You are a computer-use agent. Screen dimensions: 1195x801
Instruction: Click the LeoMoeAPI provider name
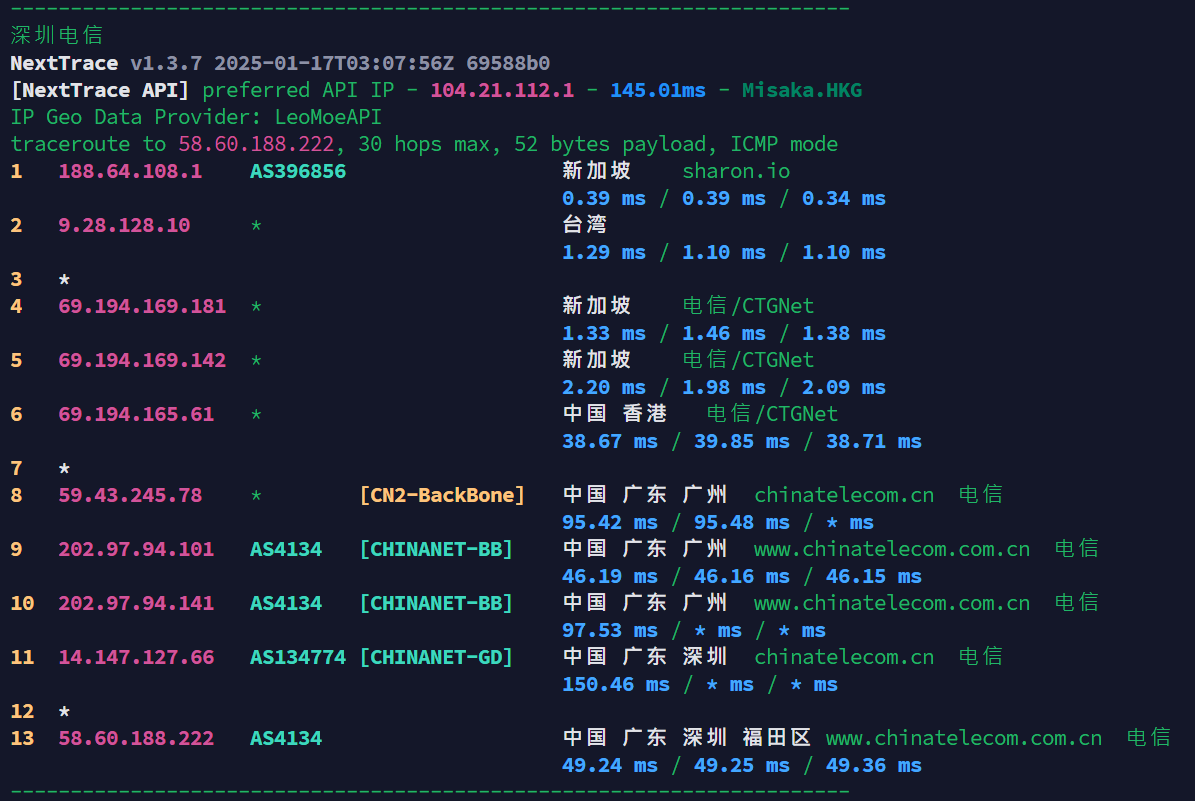coord(328,117)
